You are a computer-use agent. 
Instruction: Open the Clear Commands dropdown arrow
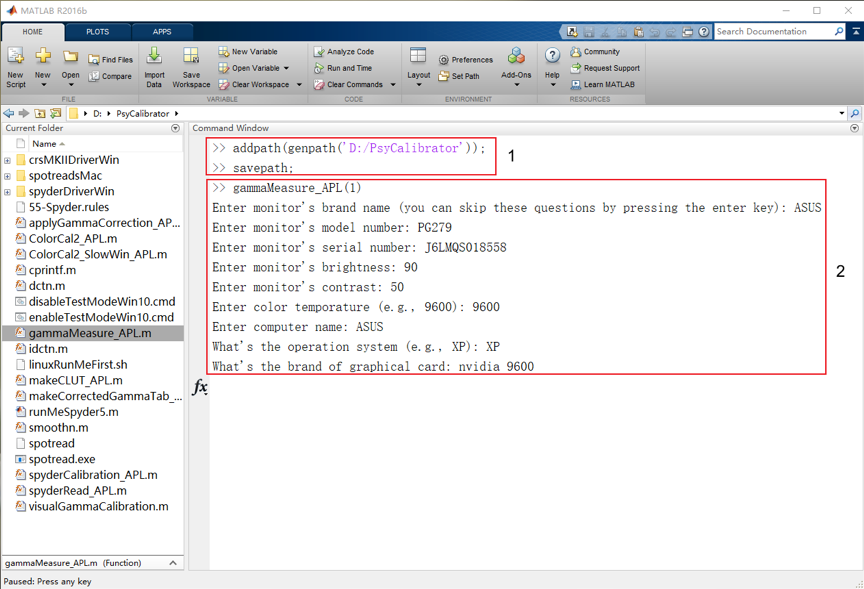click(393, 85)
